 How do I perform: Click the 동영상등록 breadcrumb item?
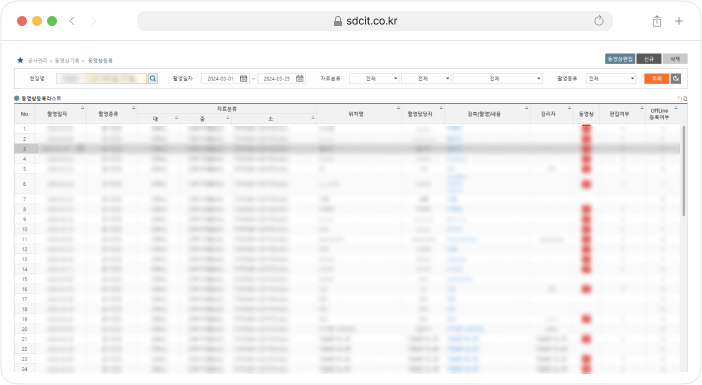click(100, 60)
